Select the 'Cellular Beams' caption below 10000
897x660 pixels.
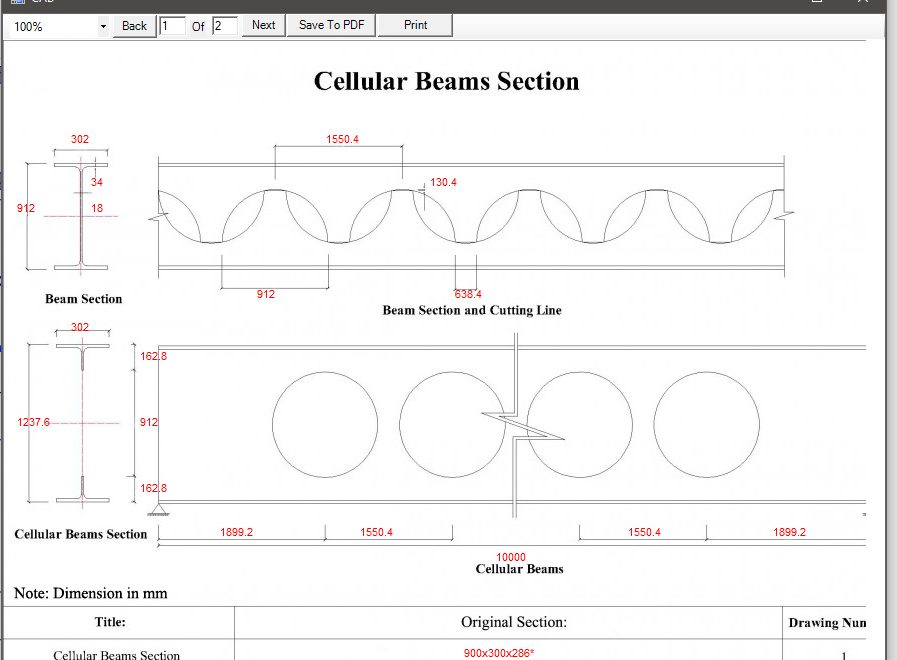pos(519,568)
